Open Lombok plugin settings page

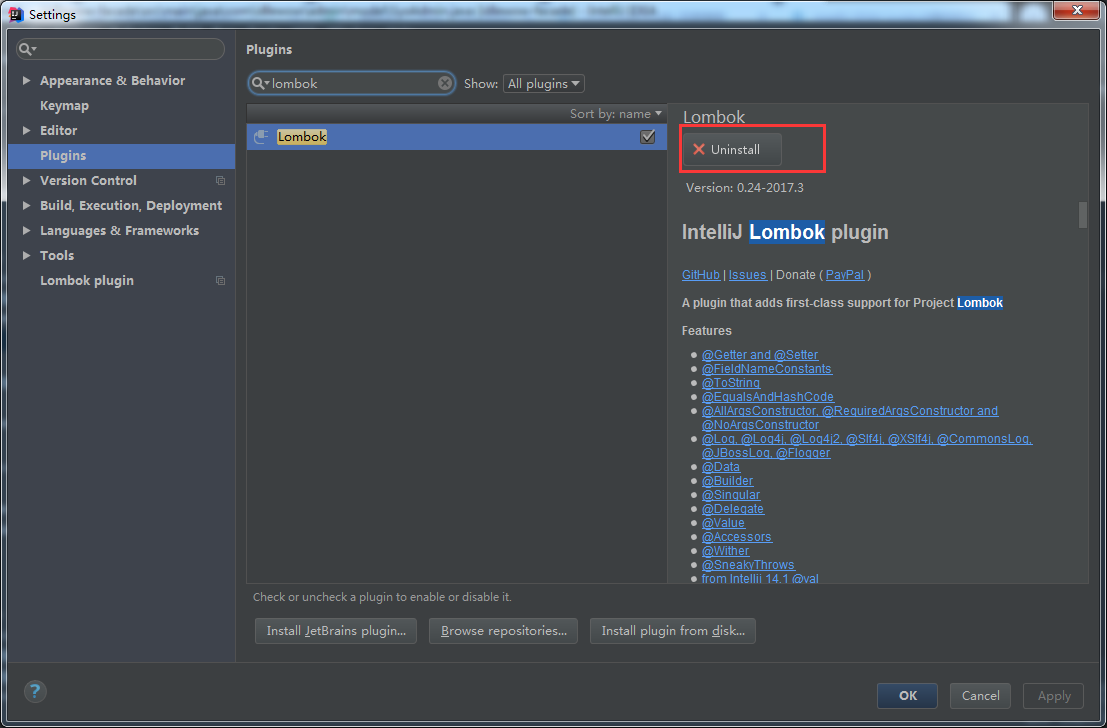coord(87,281)
